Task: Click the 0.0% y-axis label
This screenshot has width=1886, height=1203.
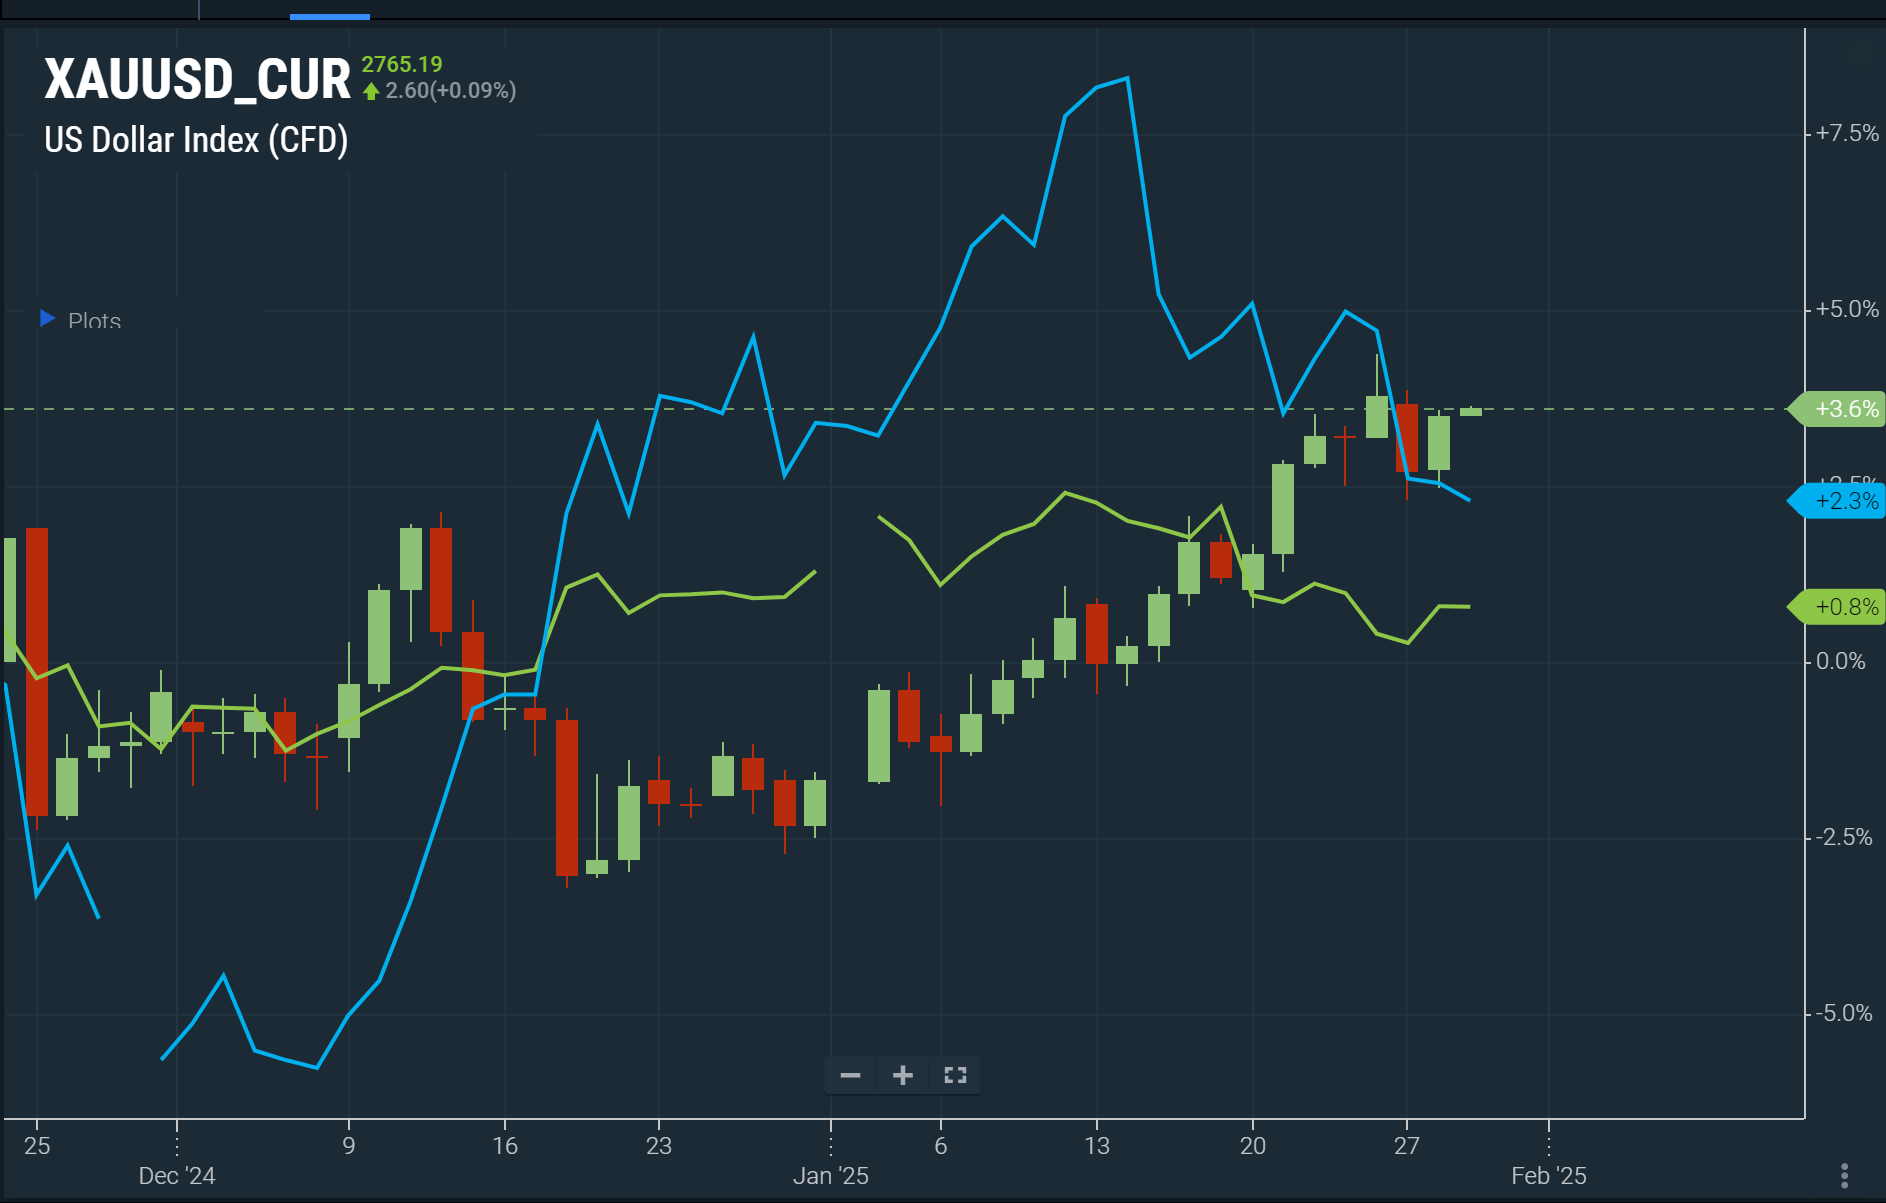Action: point(1840,661)
